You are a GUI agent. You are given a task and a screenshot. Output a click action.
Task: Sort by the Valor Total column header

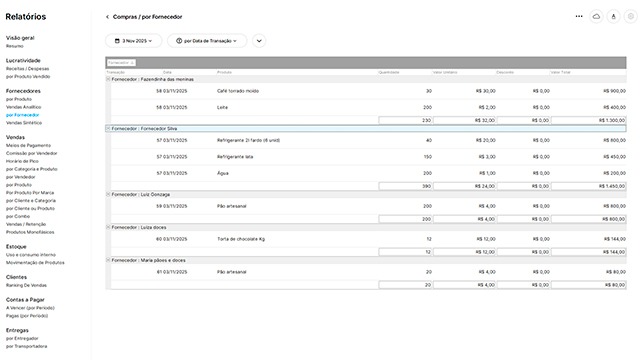[x=561, y=72]
